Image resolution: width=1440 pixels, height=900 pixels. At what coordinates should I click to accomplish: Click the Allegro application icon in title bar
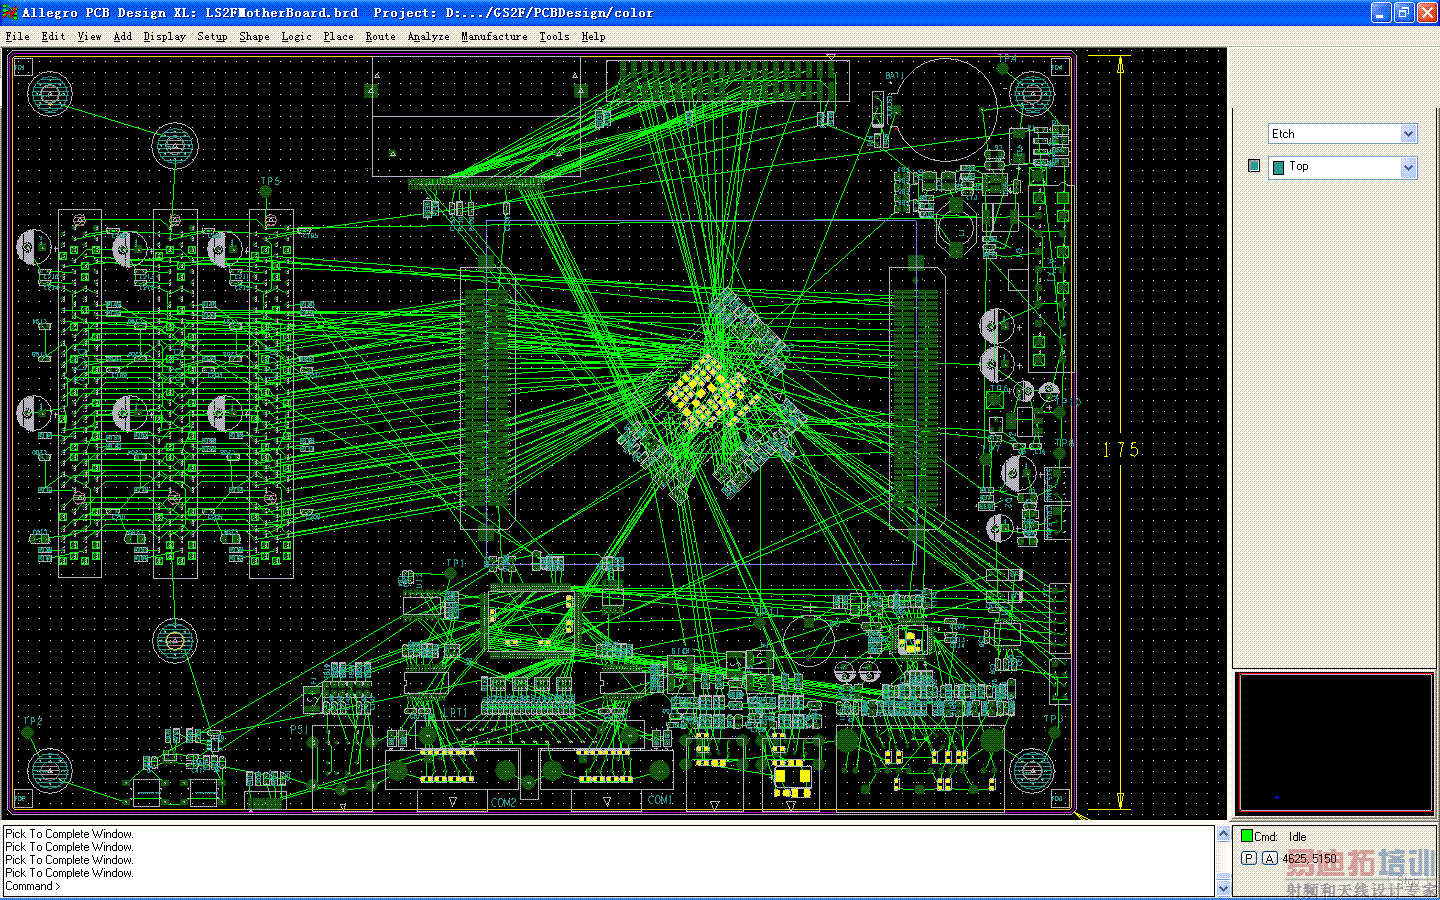pyautogui.click(x=10, y=13)
